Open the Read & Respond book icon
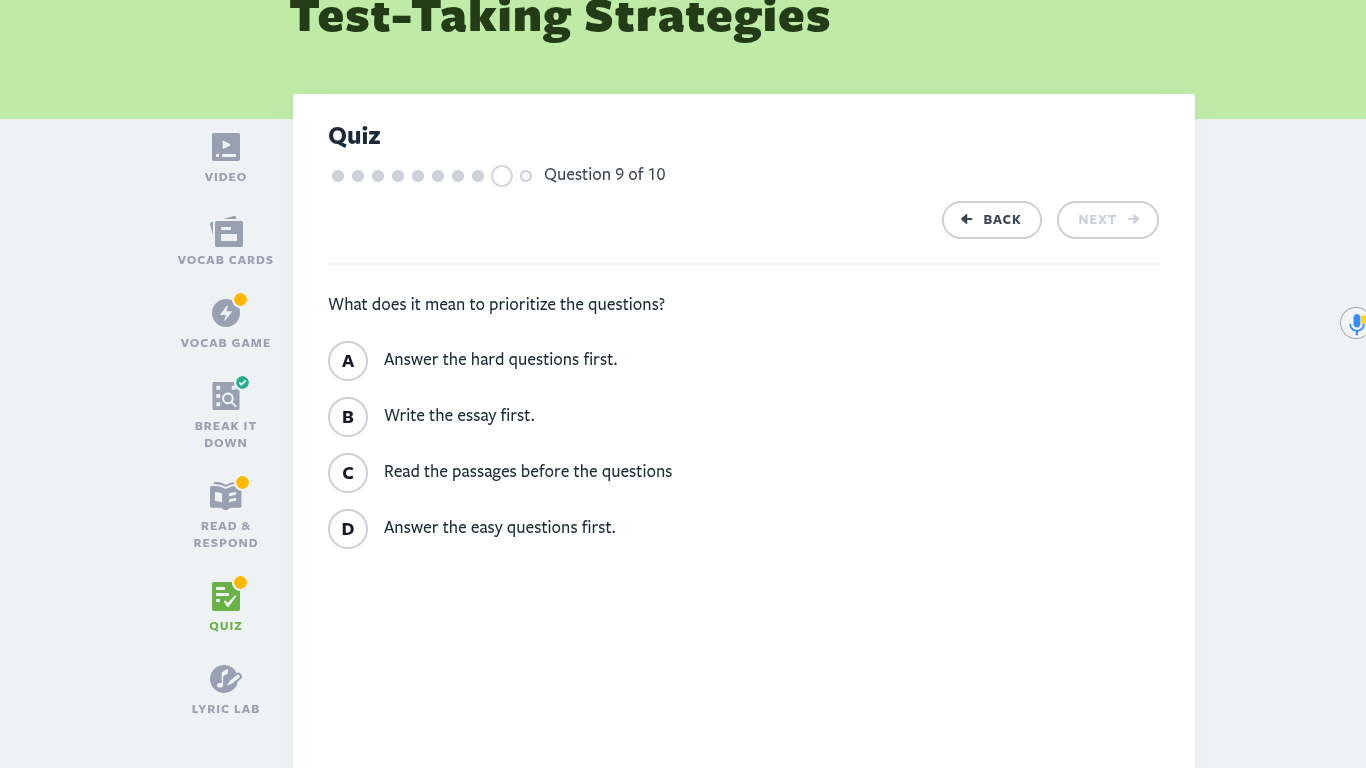 pyautogui.click(x=226, y=495)
